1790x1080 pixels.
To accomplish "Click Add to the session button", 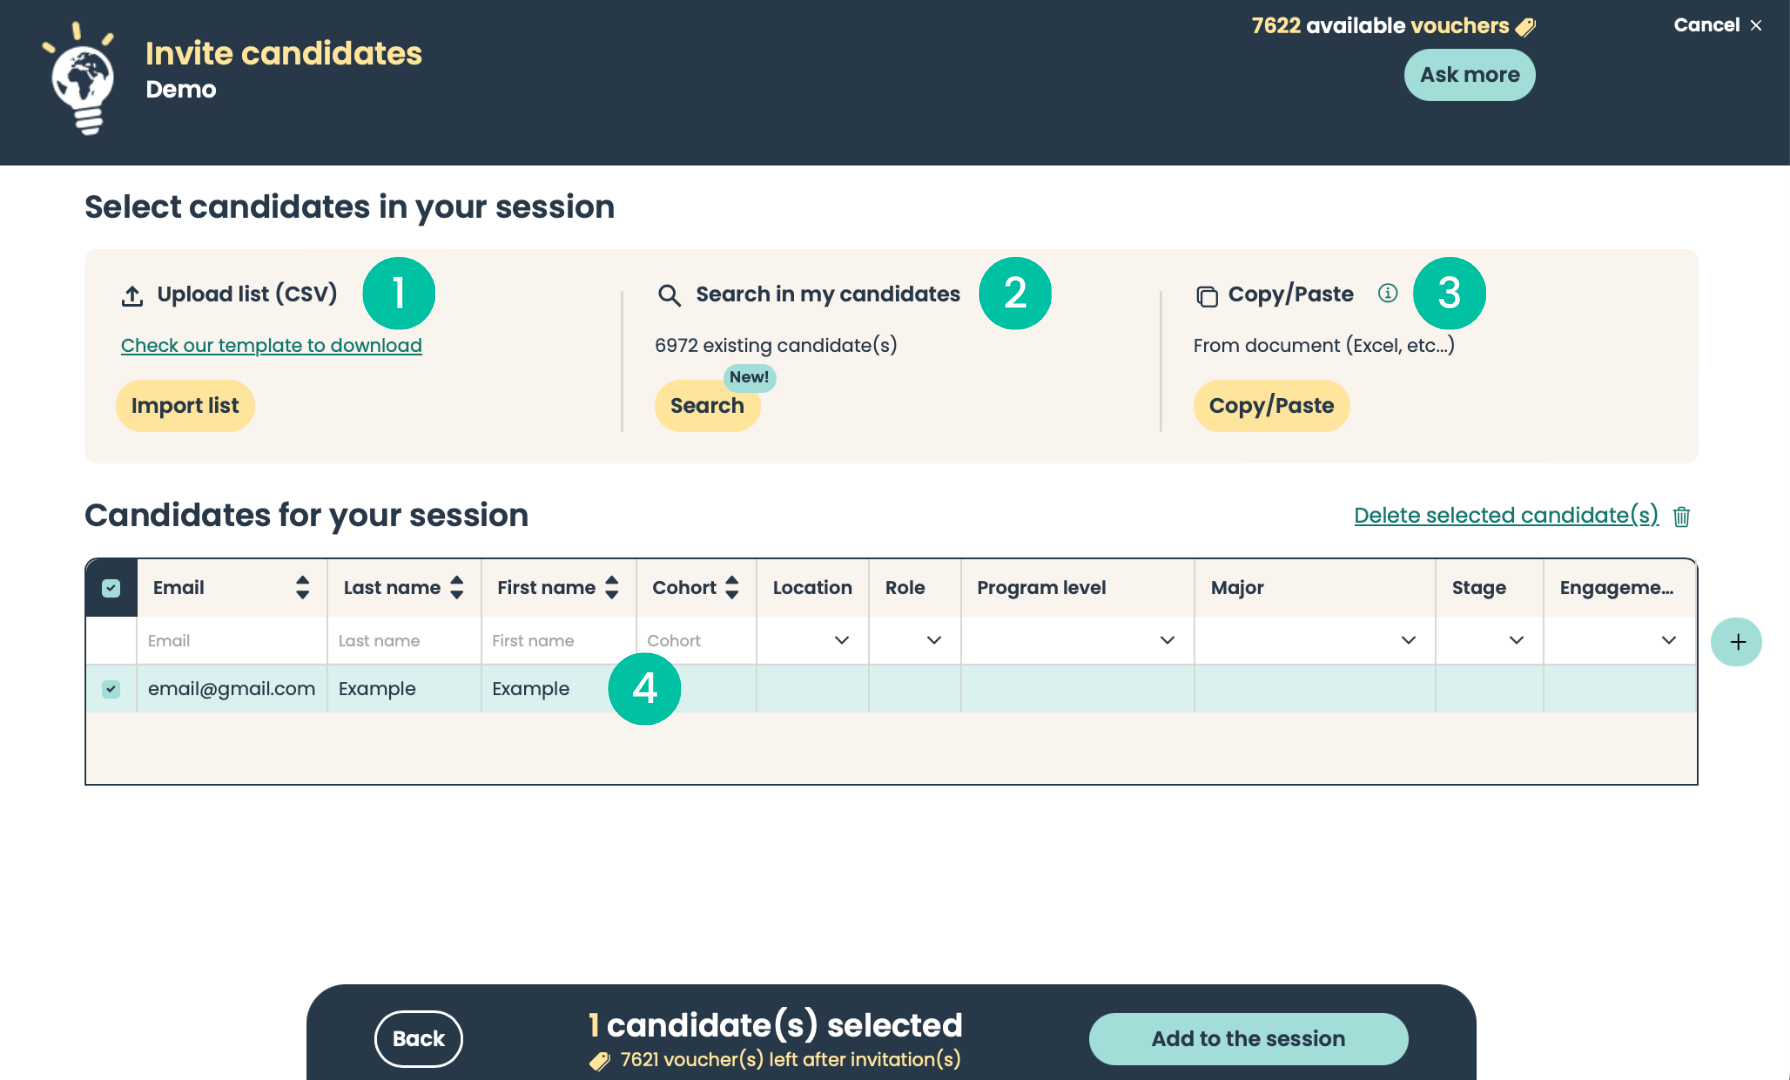I will [1248, 1039].
